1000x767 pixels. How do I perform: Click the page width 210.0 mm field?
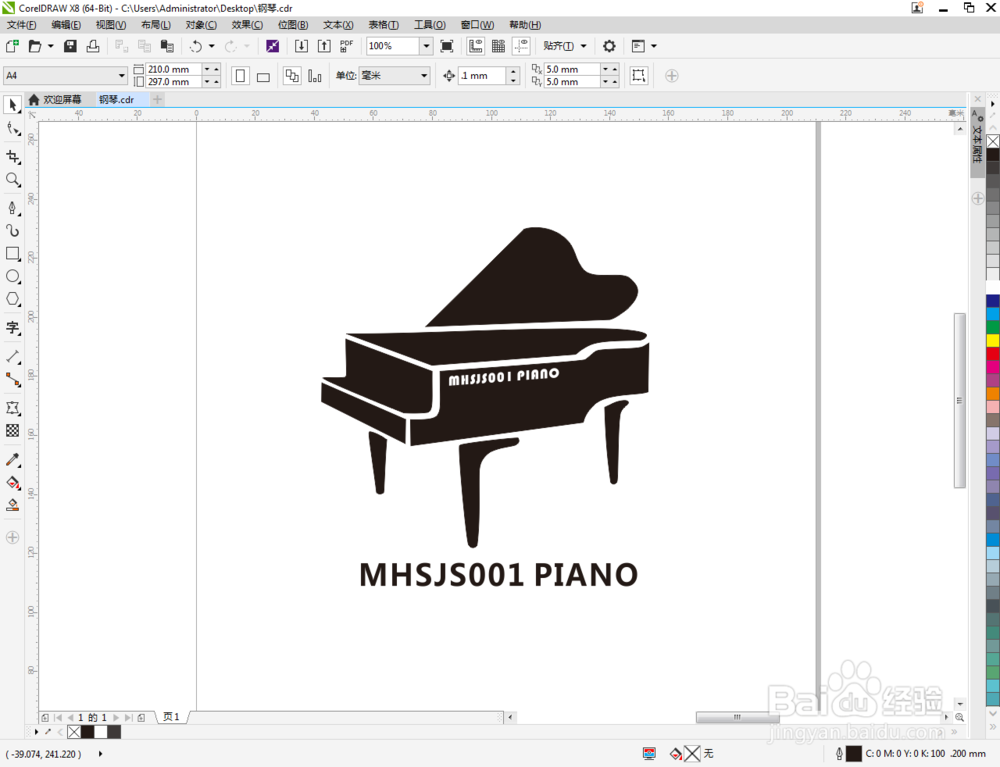[x=173, y=69]
